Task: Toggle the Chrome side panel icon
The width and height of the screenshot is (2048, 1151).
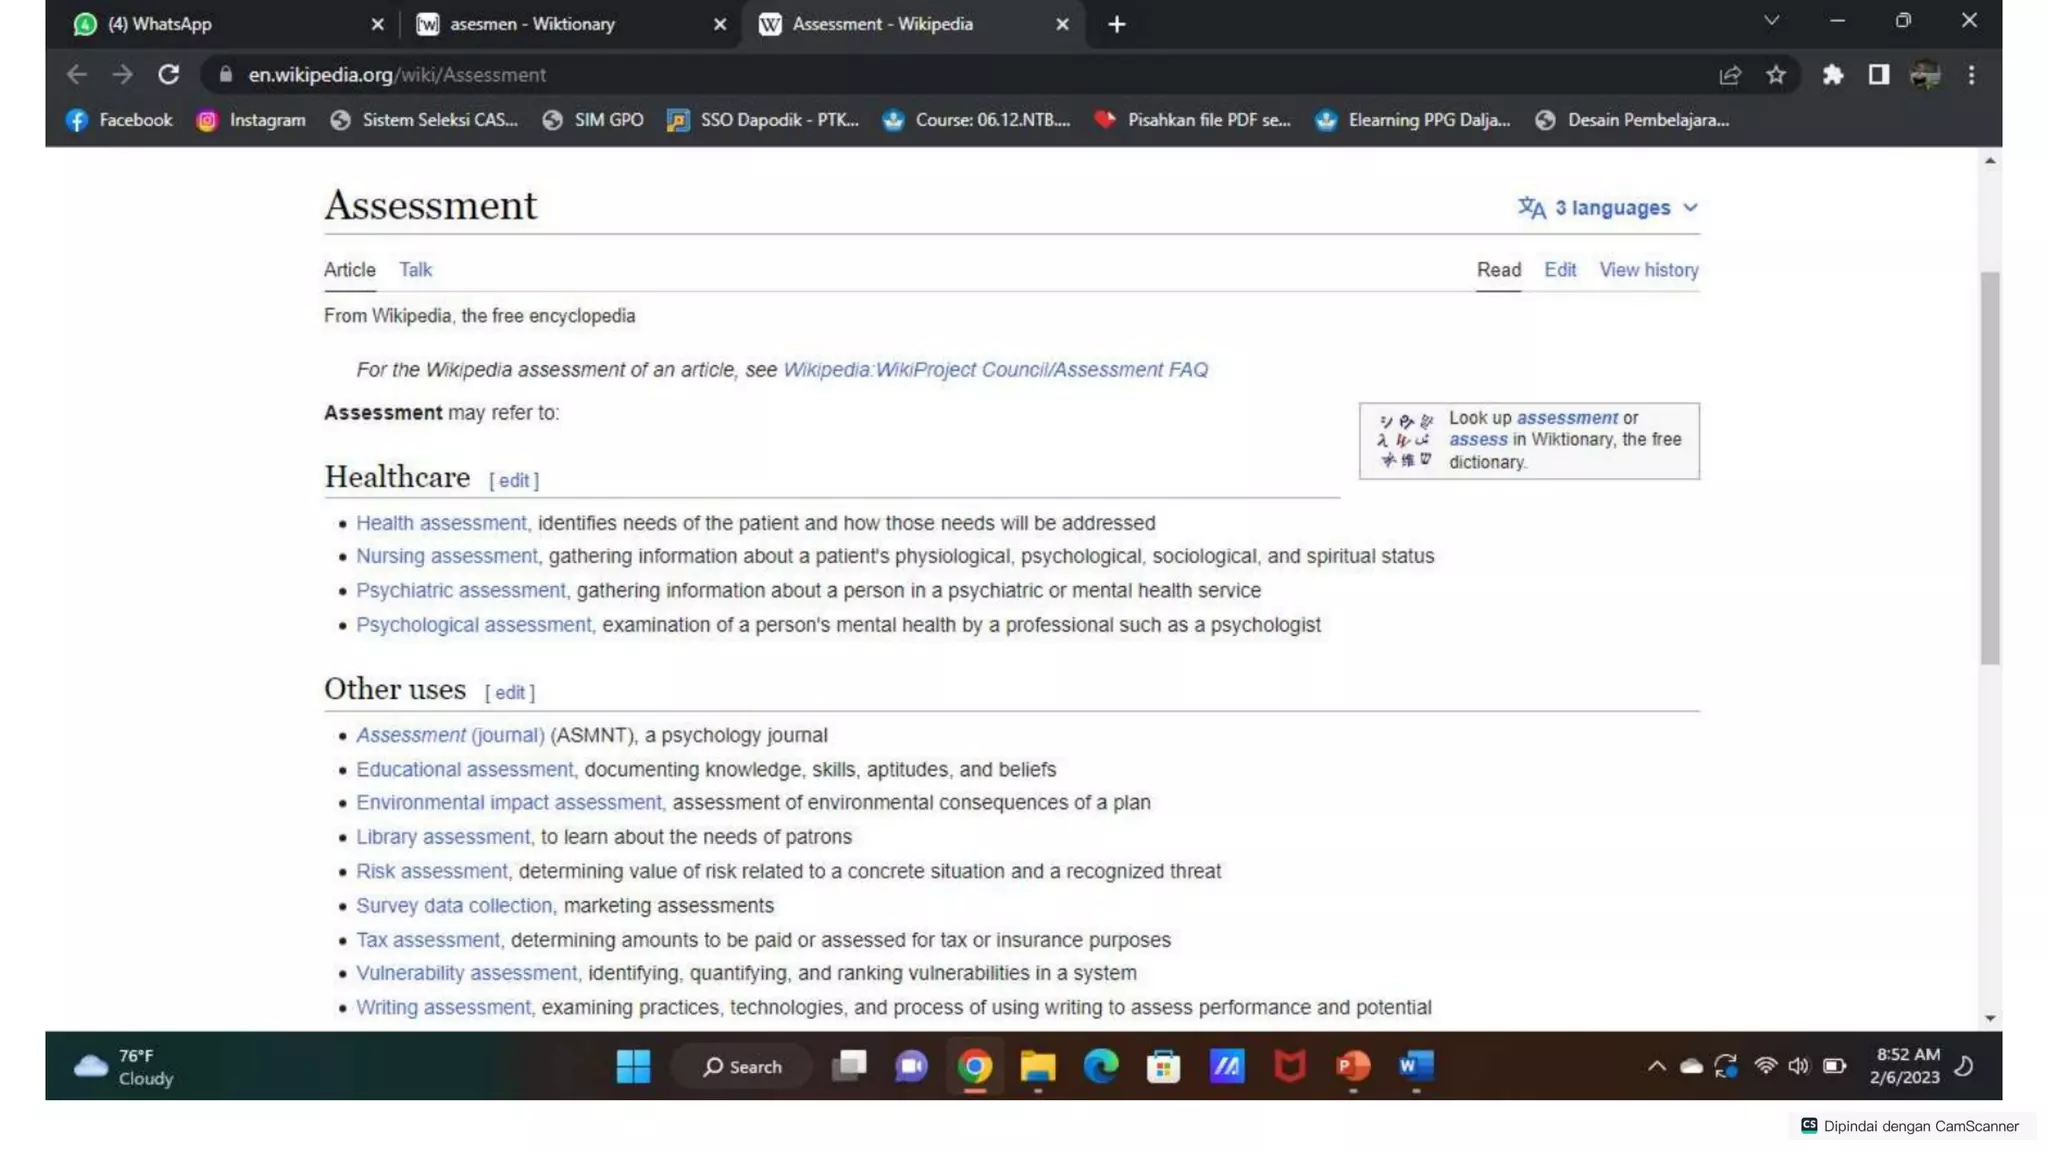Action: [1878, 75]
